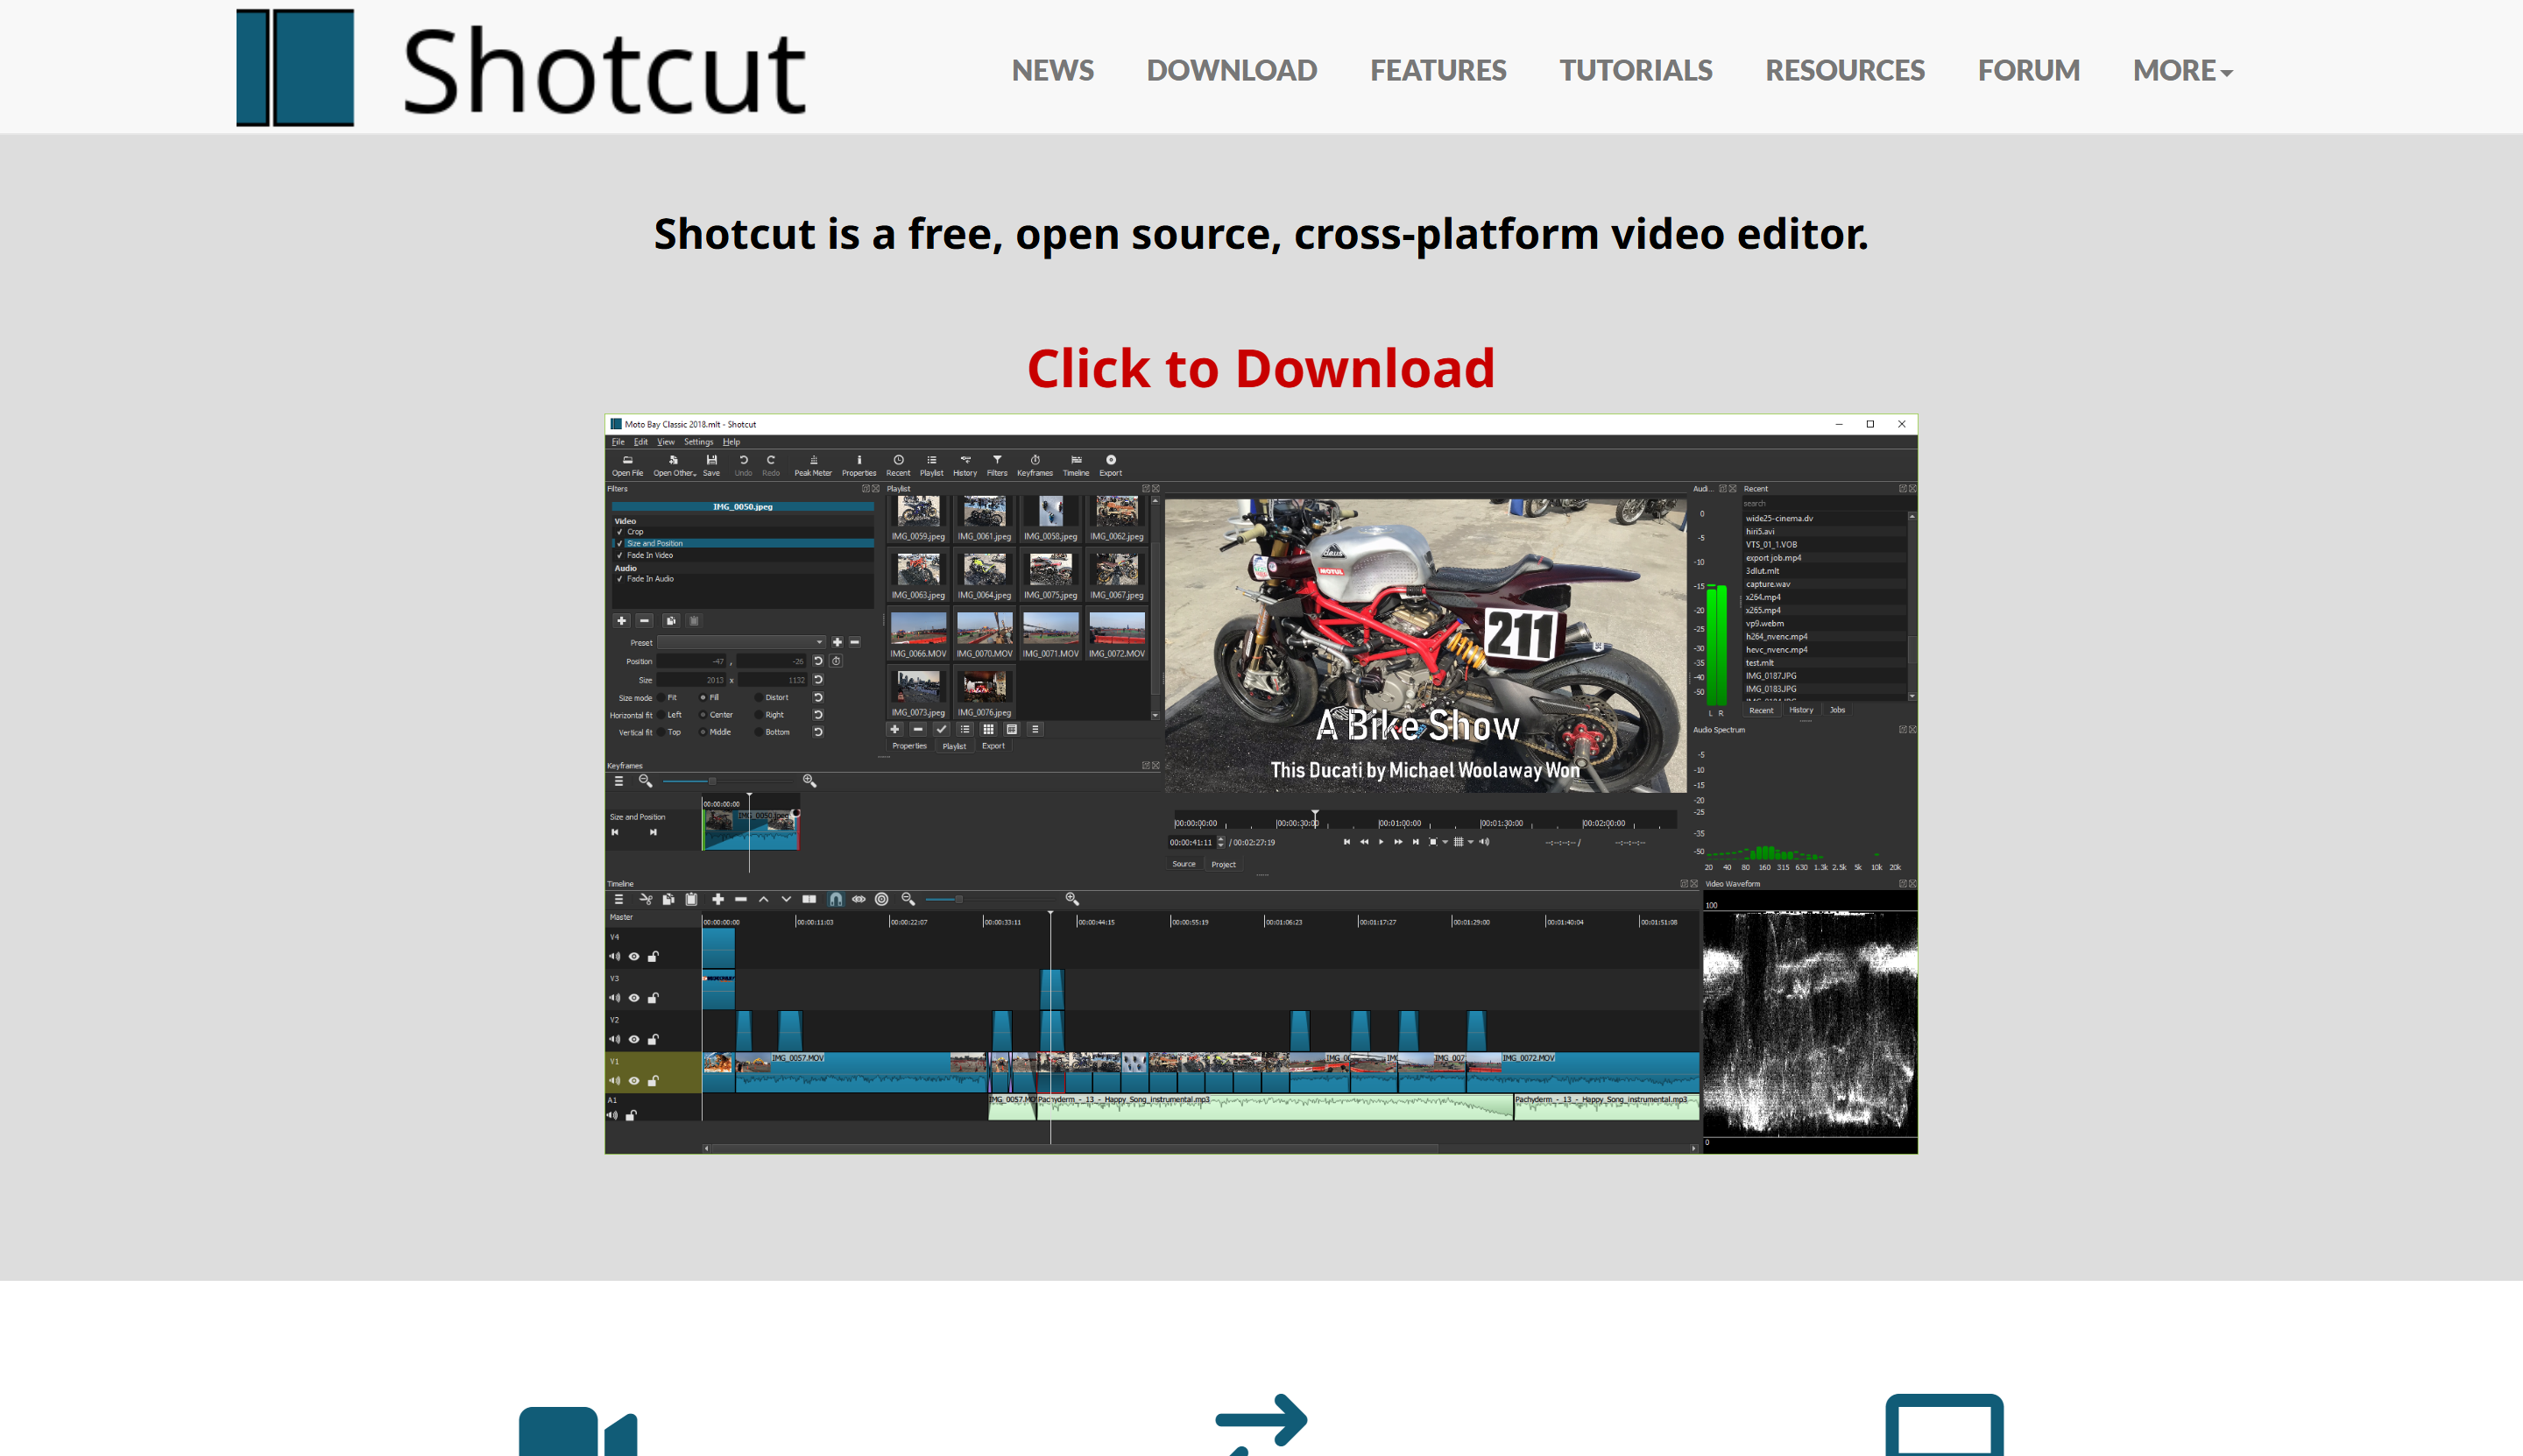This screenshot has height=1456, width=2523.
Task: Toggle snapping with the magnet icon
Action: [837, 899]
